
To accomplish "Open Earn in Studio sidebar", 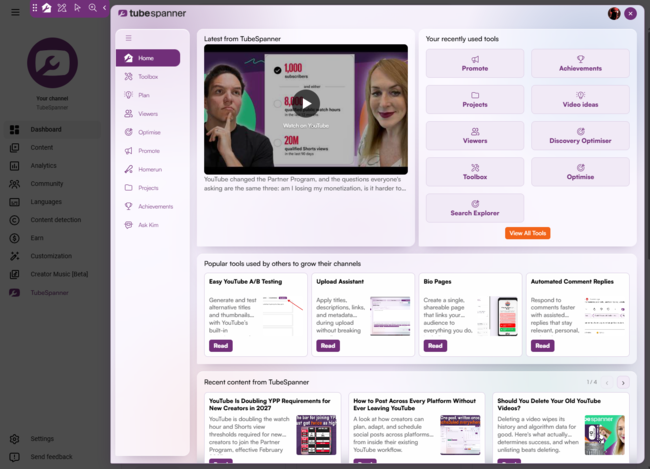I will pos(52,238).
